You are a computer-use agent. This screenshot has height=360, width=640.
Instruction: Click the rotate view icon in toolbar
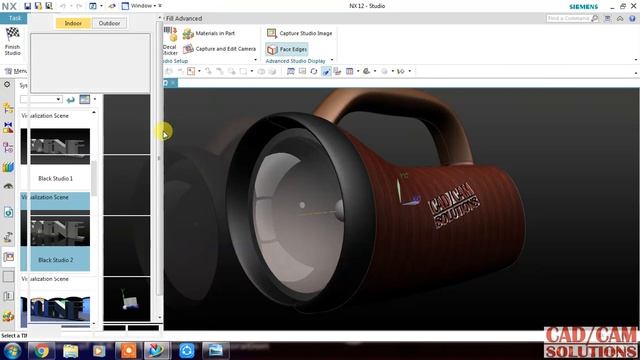313,71
